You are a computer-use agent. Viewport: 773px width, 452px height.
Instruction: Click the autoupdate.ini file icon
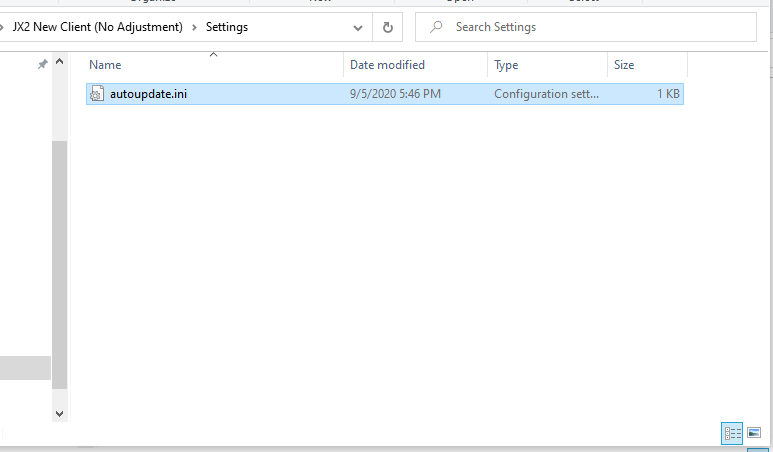[x=97, y=94]
